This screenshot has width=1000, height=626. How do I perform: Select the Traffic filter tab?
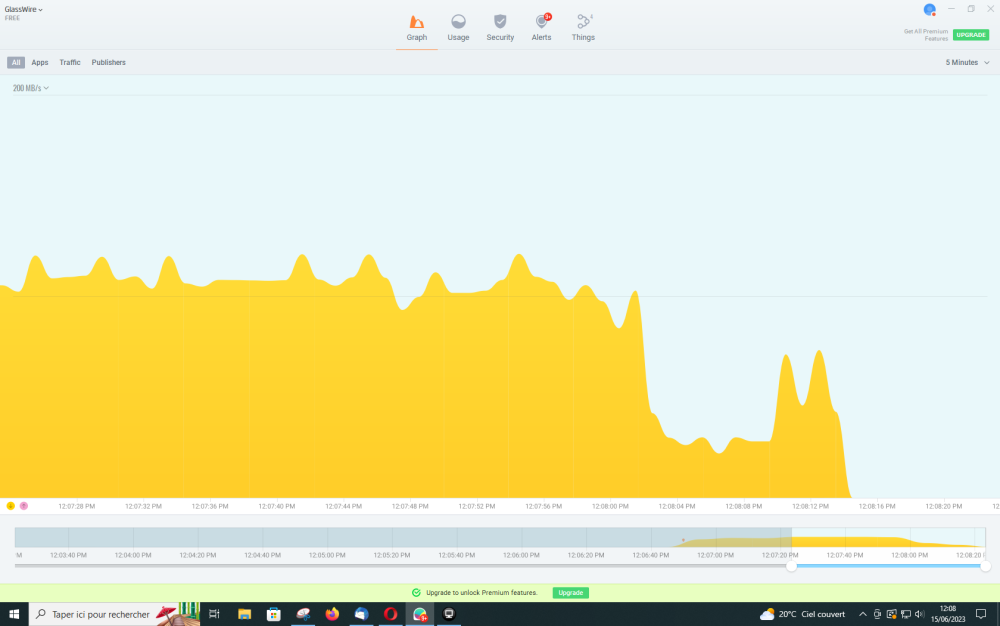click(70, 62)
